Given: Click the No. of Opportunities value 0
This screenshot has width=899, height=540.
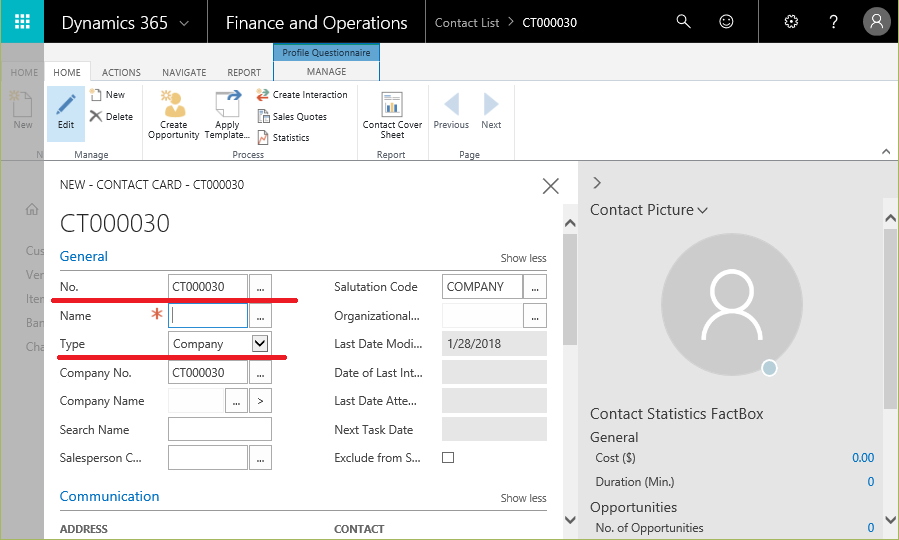Looking at the screenshot, I should 870,527.
